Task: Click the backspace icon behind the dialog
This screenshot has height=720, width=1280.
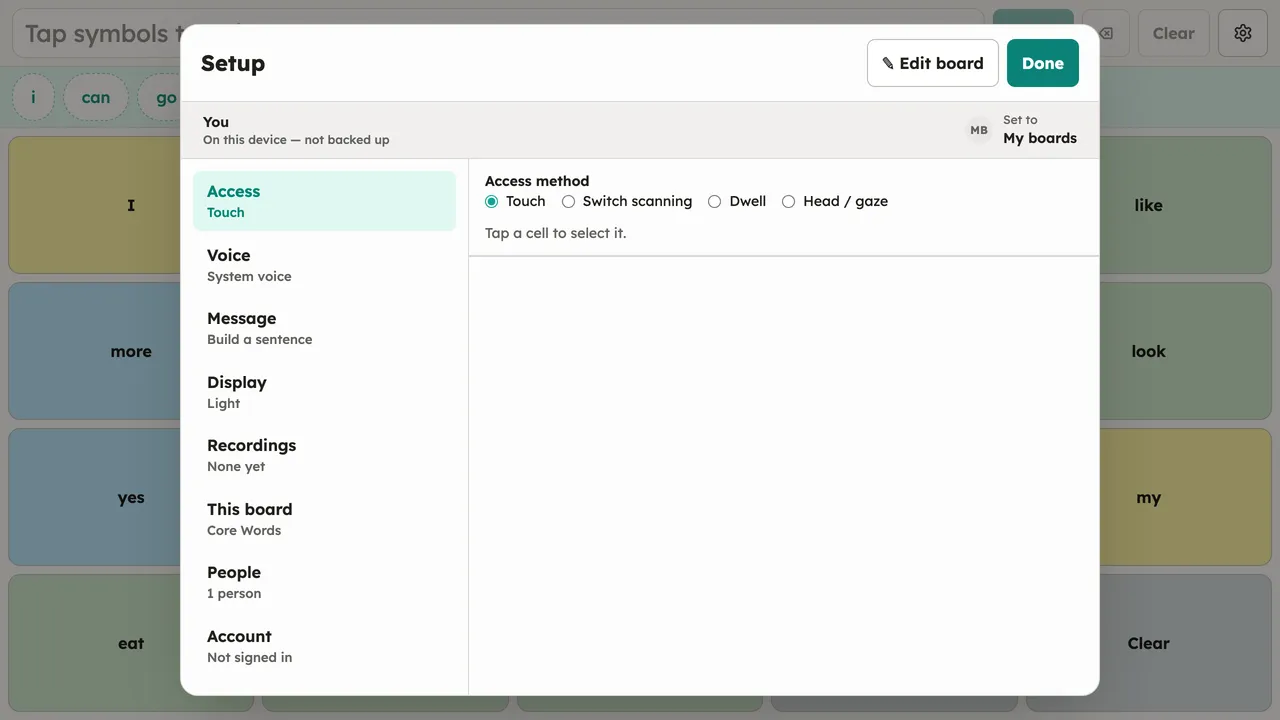Action: (1106, 33)
